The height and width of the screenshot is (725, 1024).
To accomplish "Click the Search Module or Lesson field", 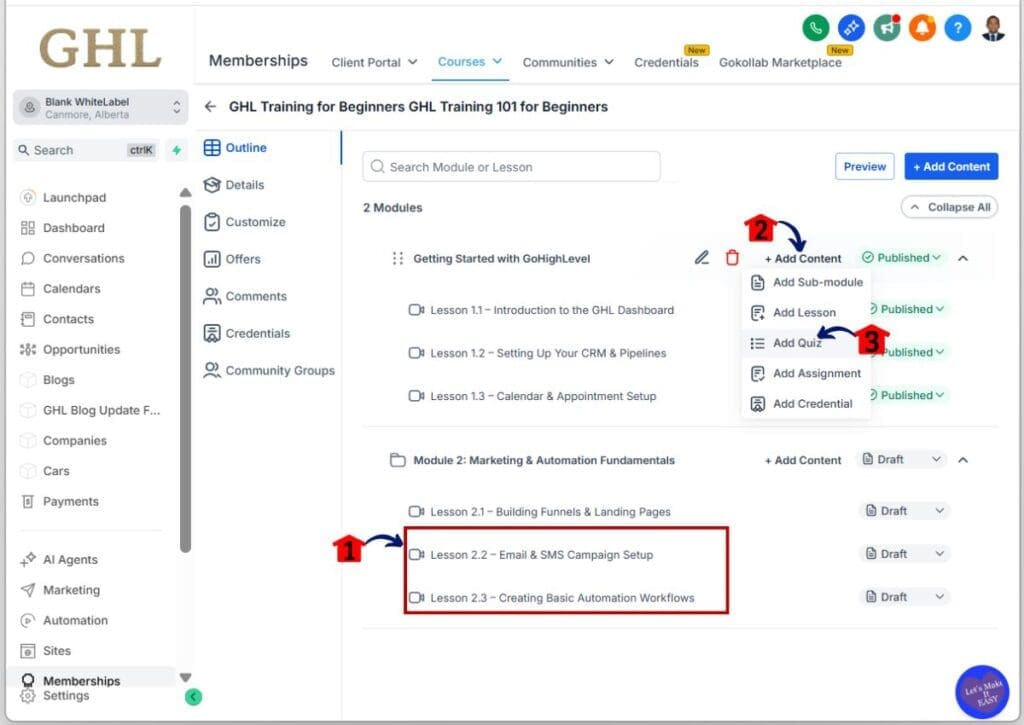I will [x=510, y=166].
